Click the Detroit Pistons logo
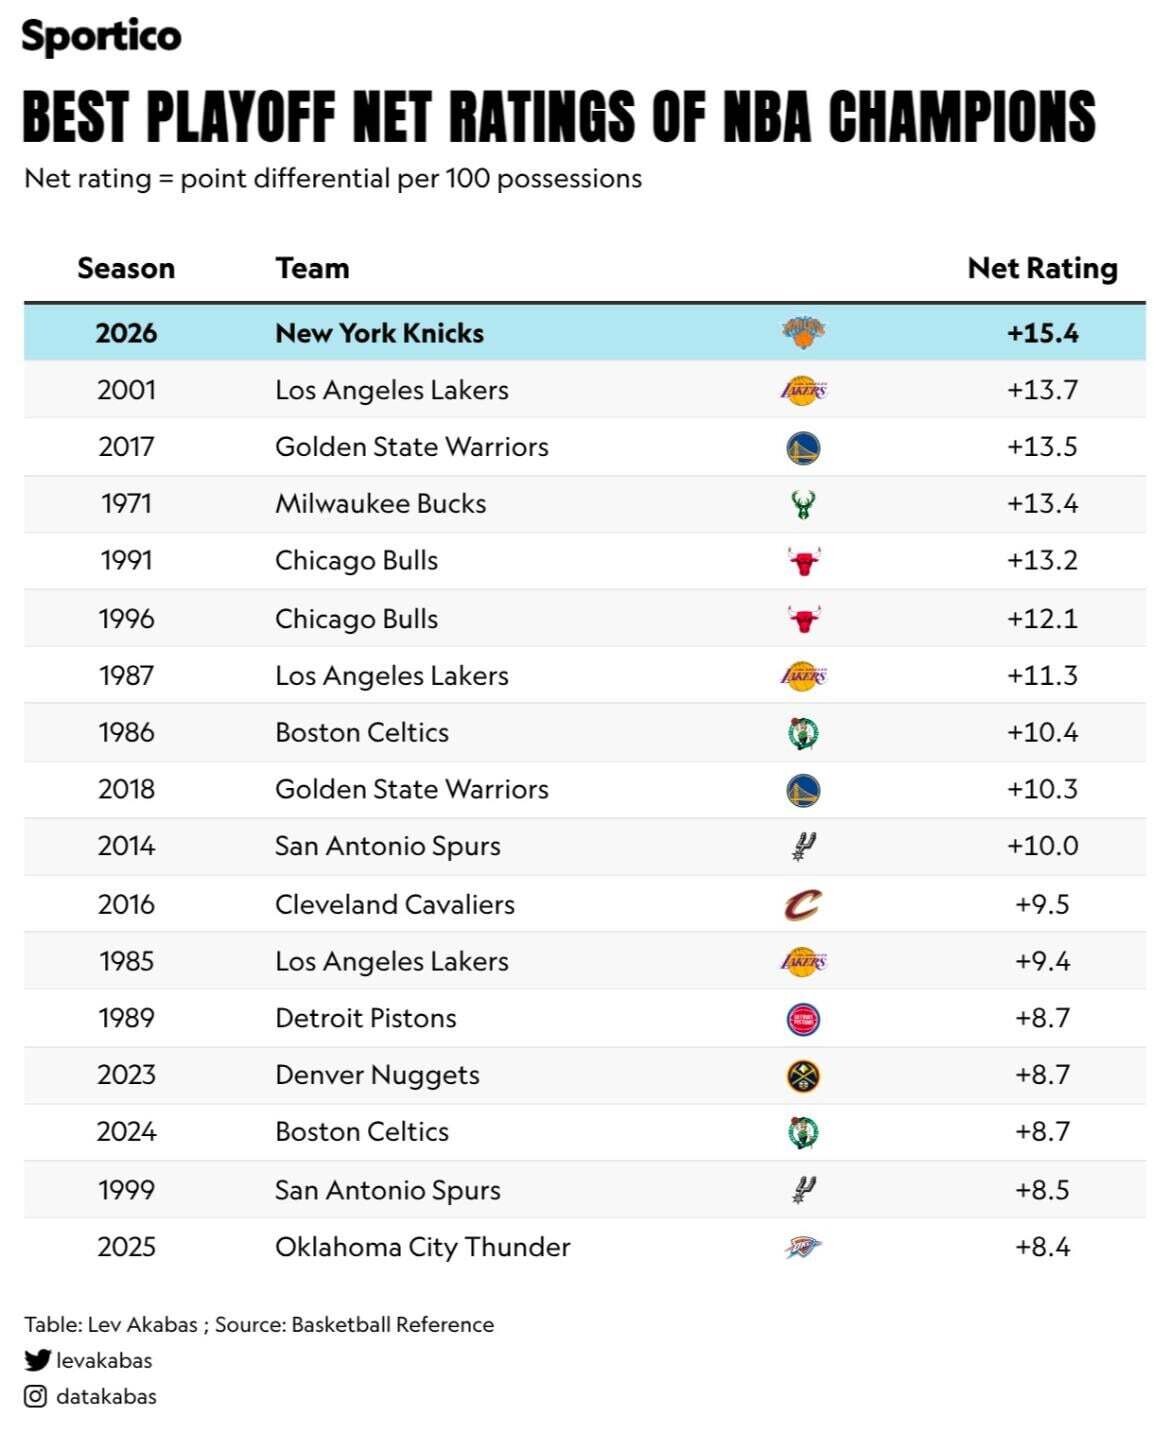 [x=803, y=1019]
